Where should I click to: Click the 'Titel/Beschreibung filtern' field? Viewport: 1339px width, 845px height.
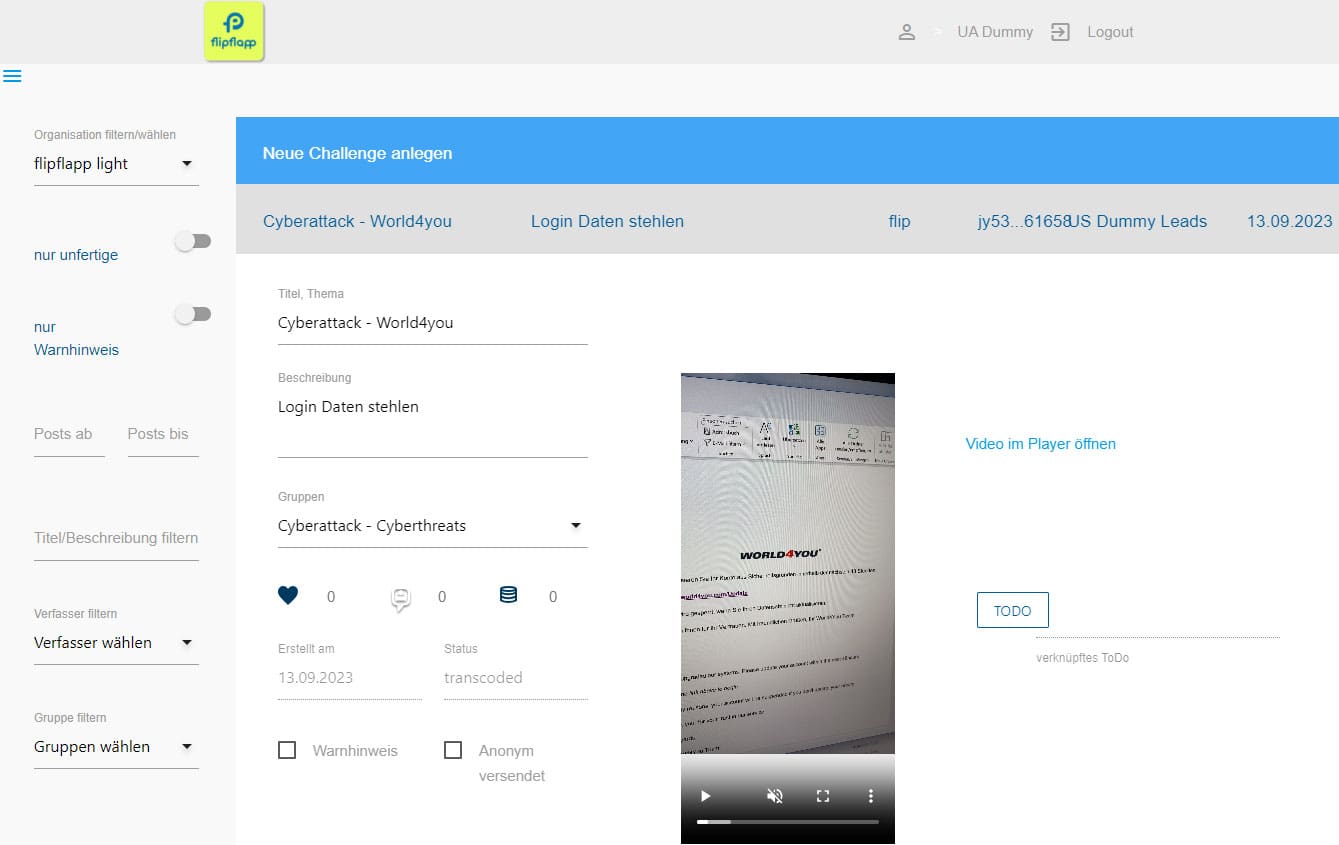point(116,538)
